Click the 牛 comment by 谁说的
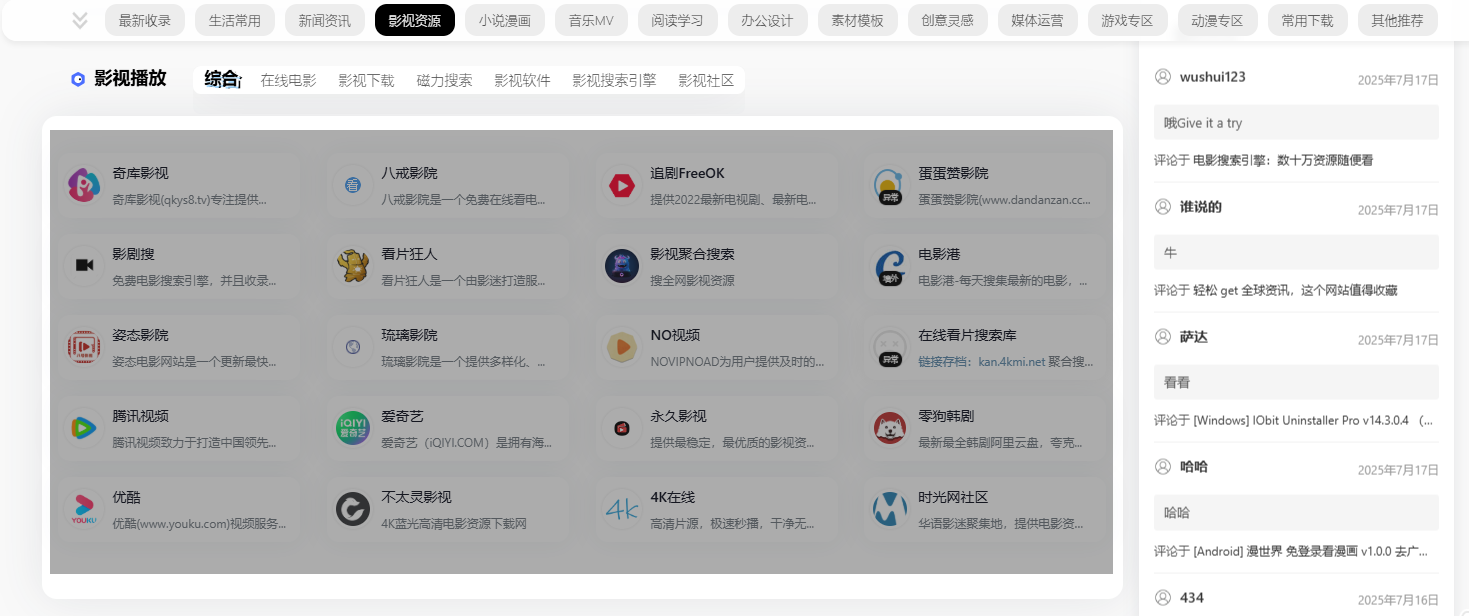 click(1296, 252)
